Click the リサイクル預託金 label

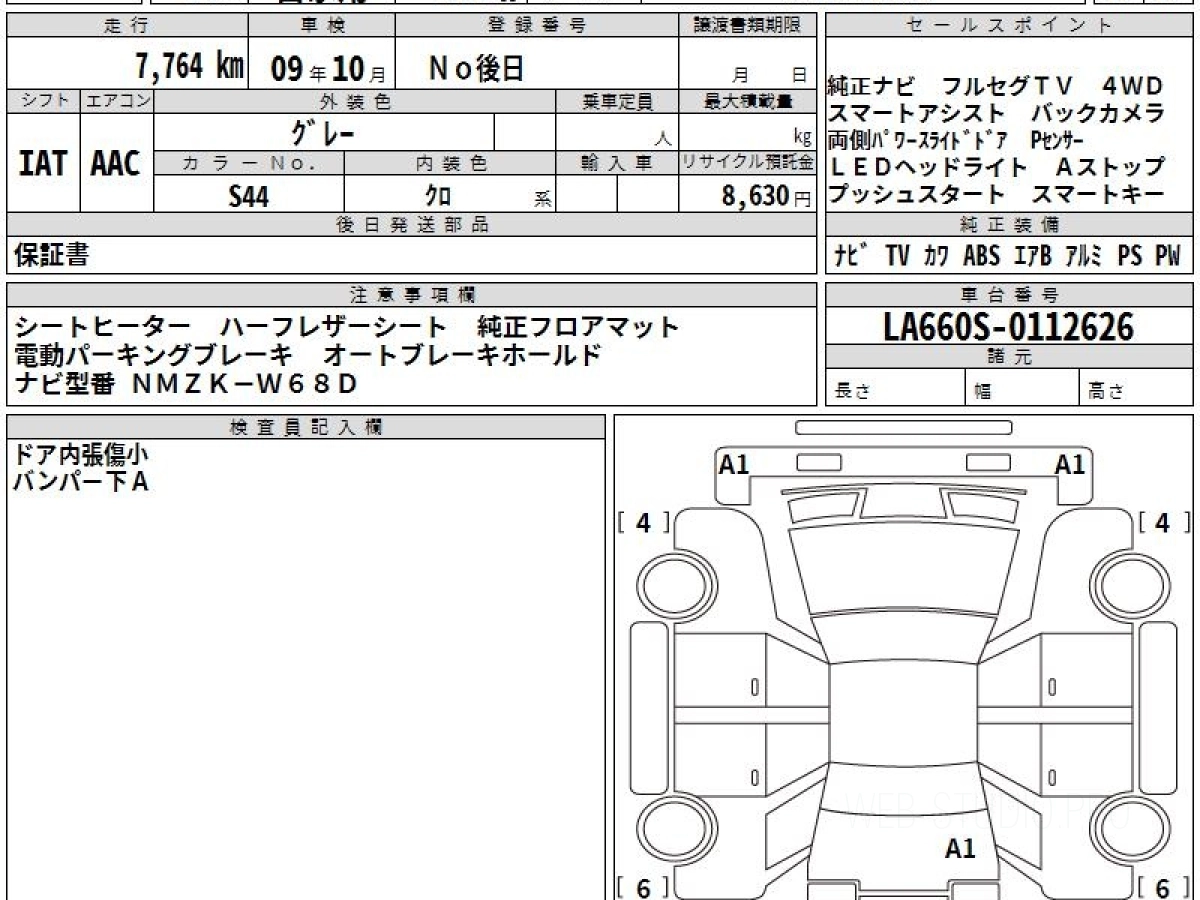click(747, 163)
